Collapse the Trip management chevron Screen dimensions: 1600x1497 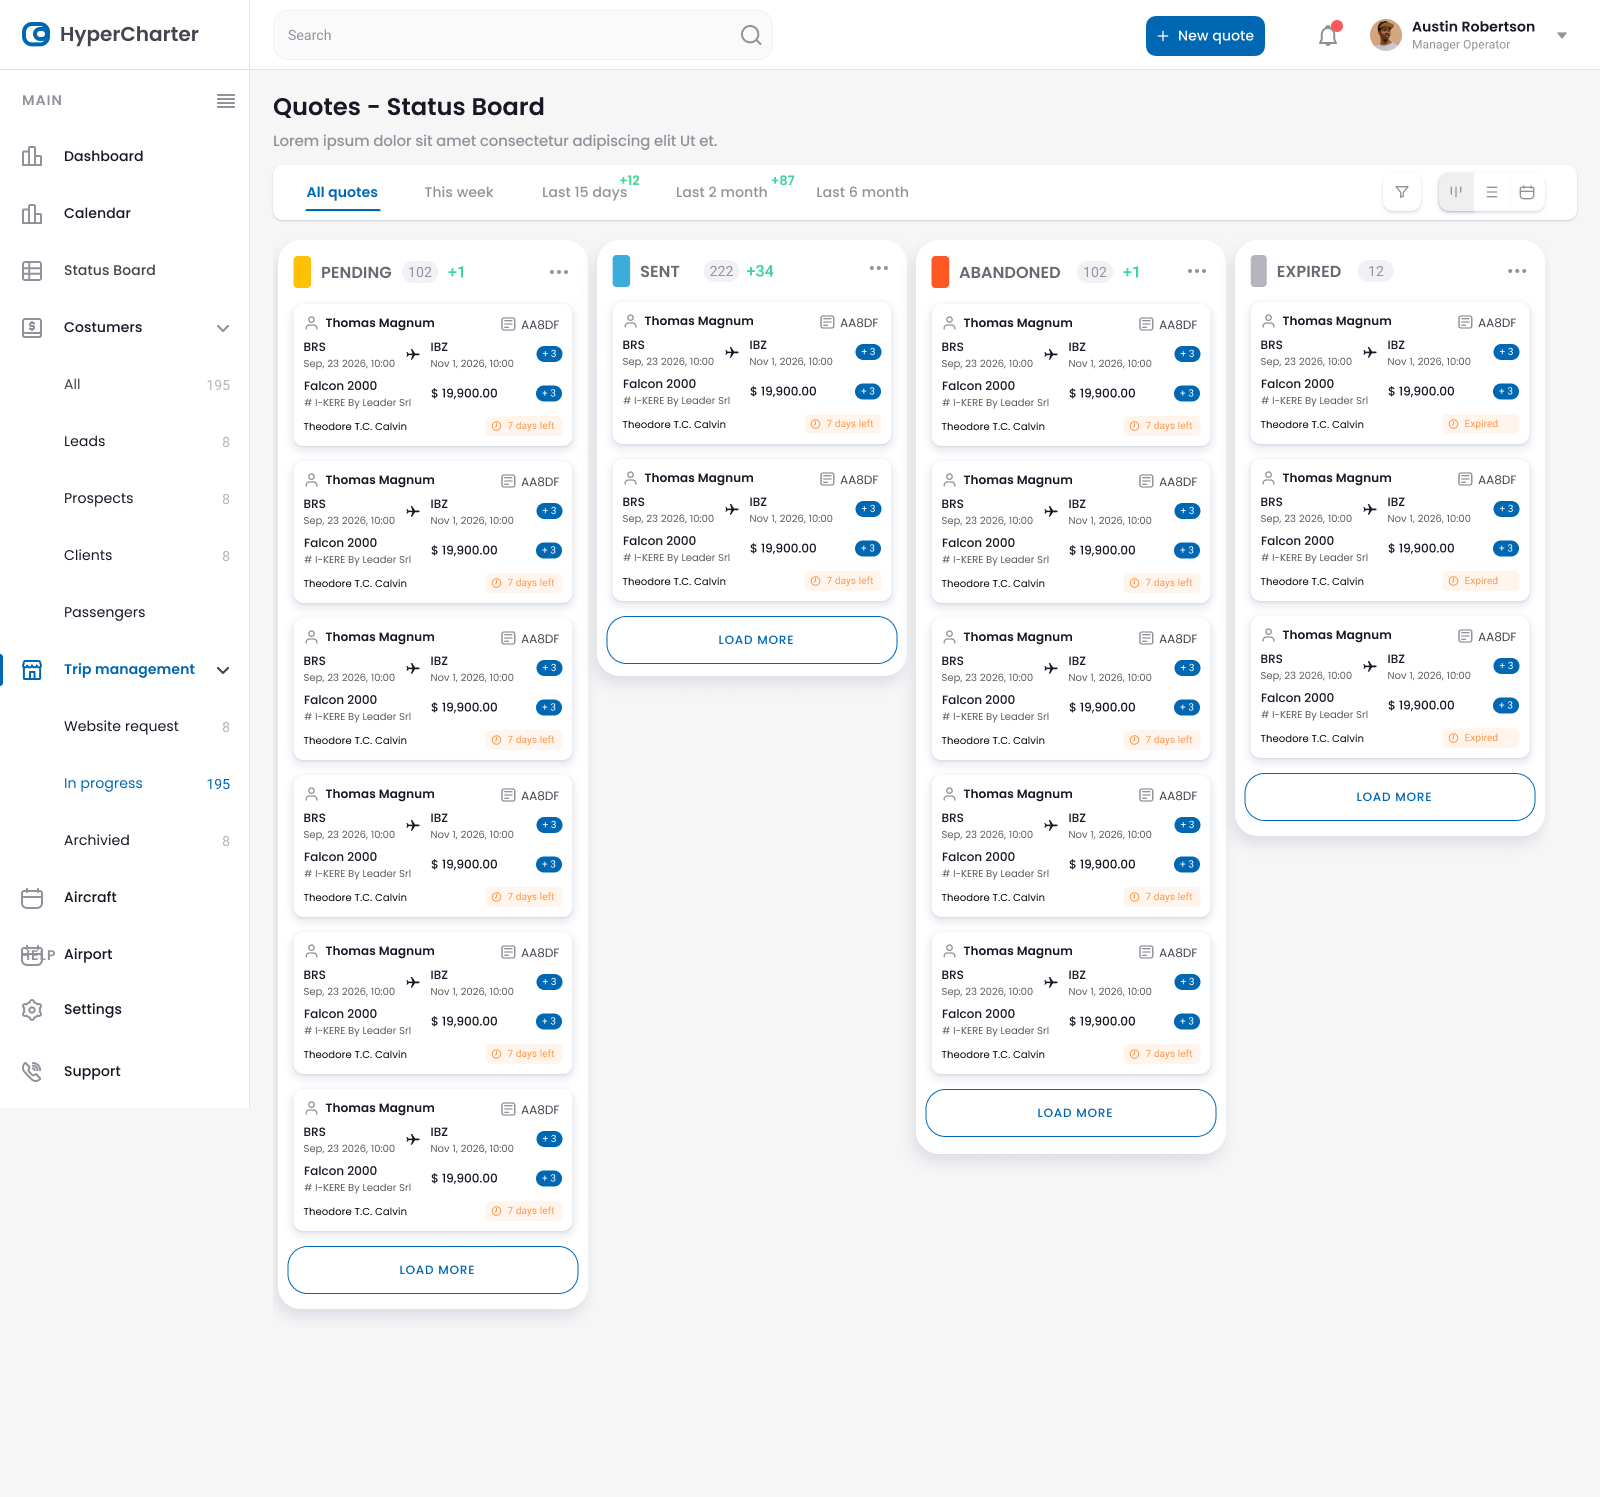coord(223,670)
